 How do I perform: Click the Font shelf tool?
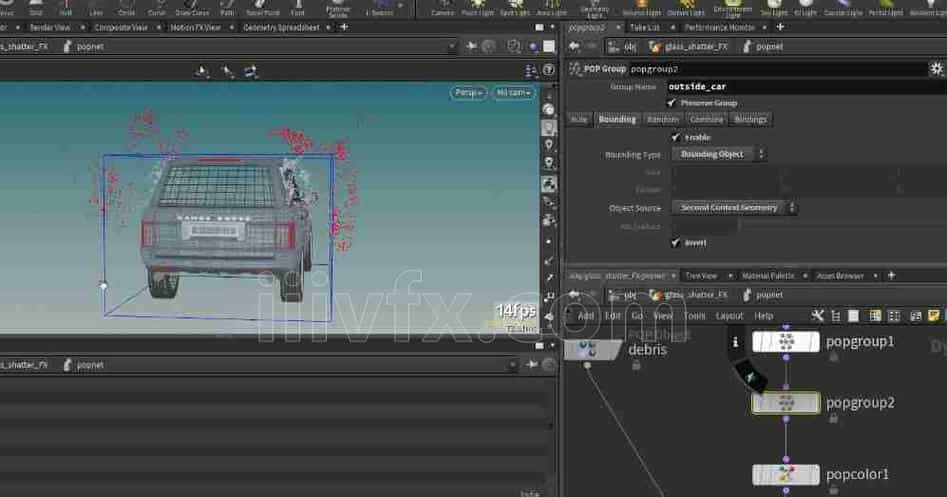coord(298,8)
